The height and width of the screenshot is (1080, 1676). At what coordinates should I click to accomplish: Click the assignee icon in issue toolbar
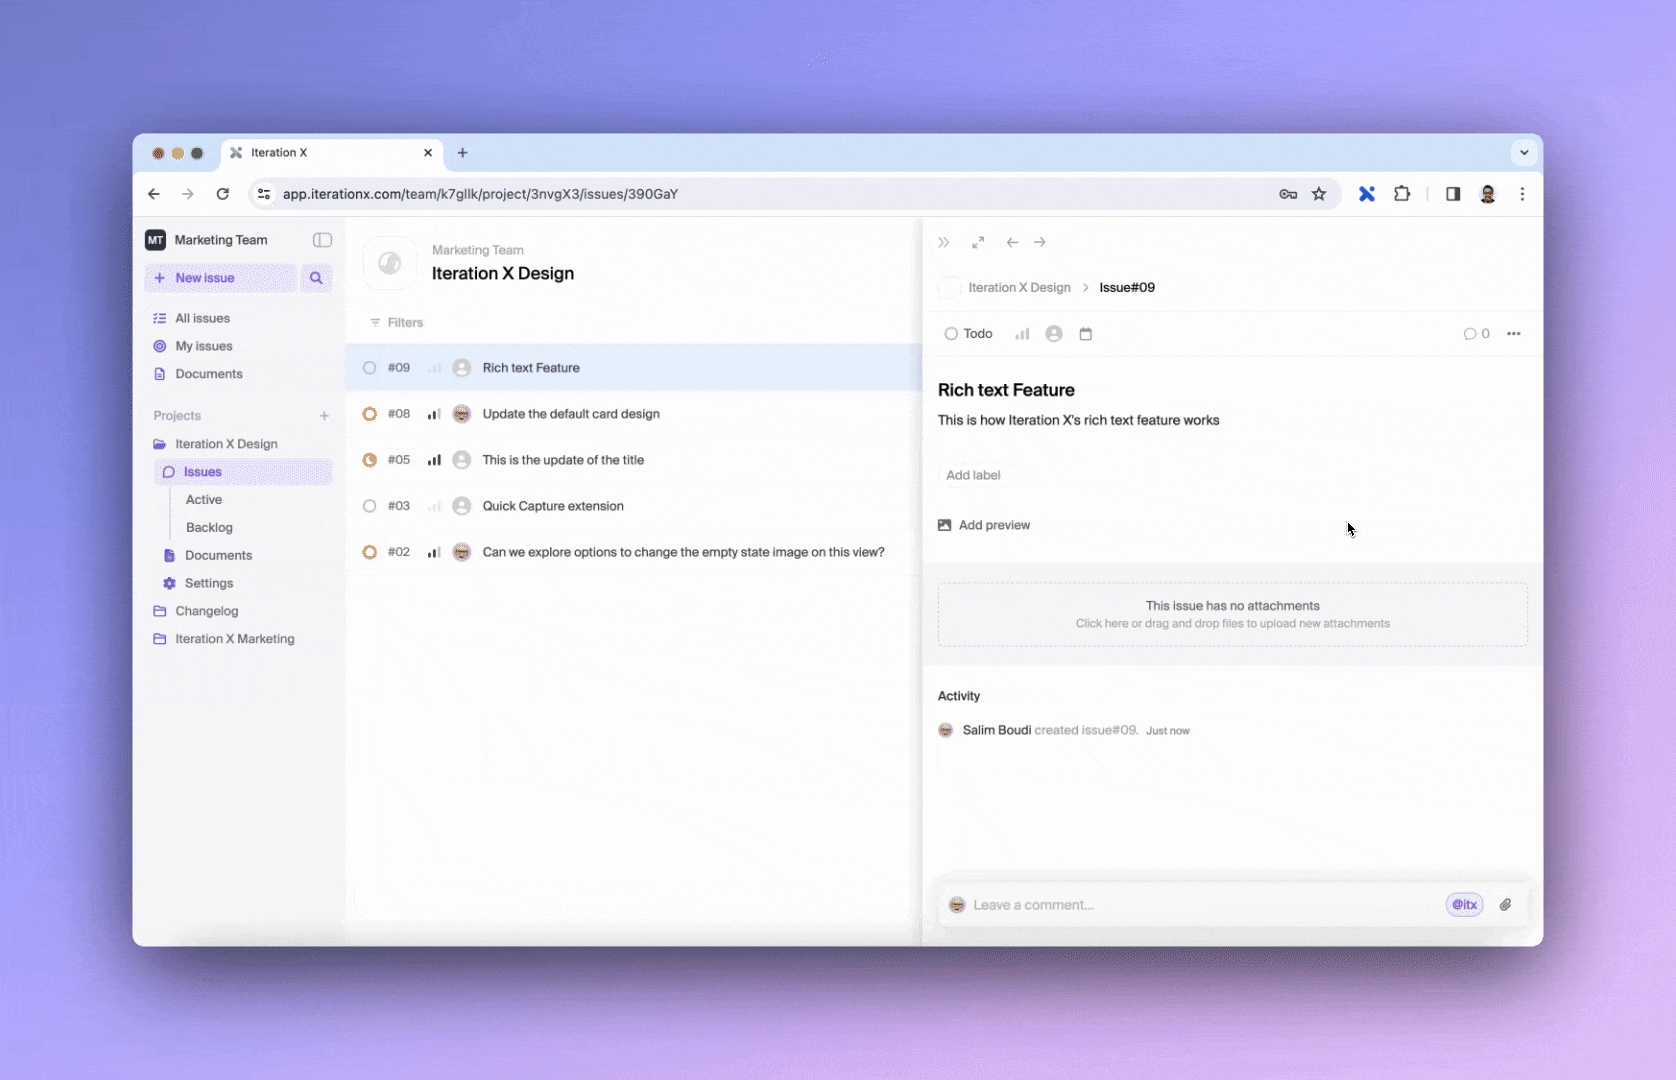(1054, 334)
